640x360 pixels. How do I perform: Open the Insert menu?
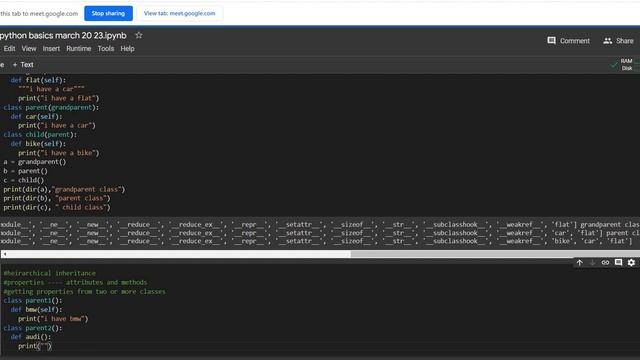51,49
